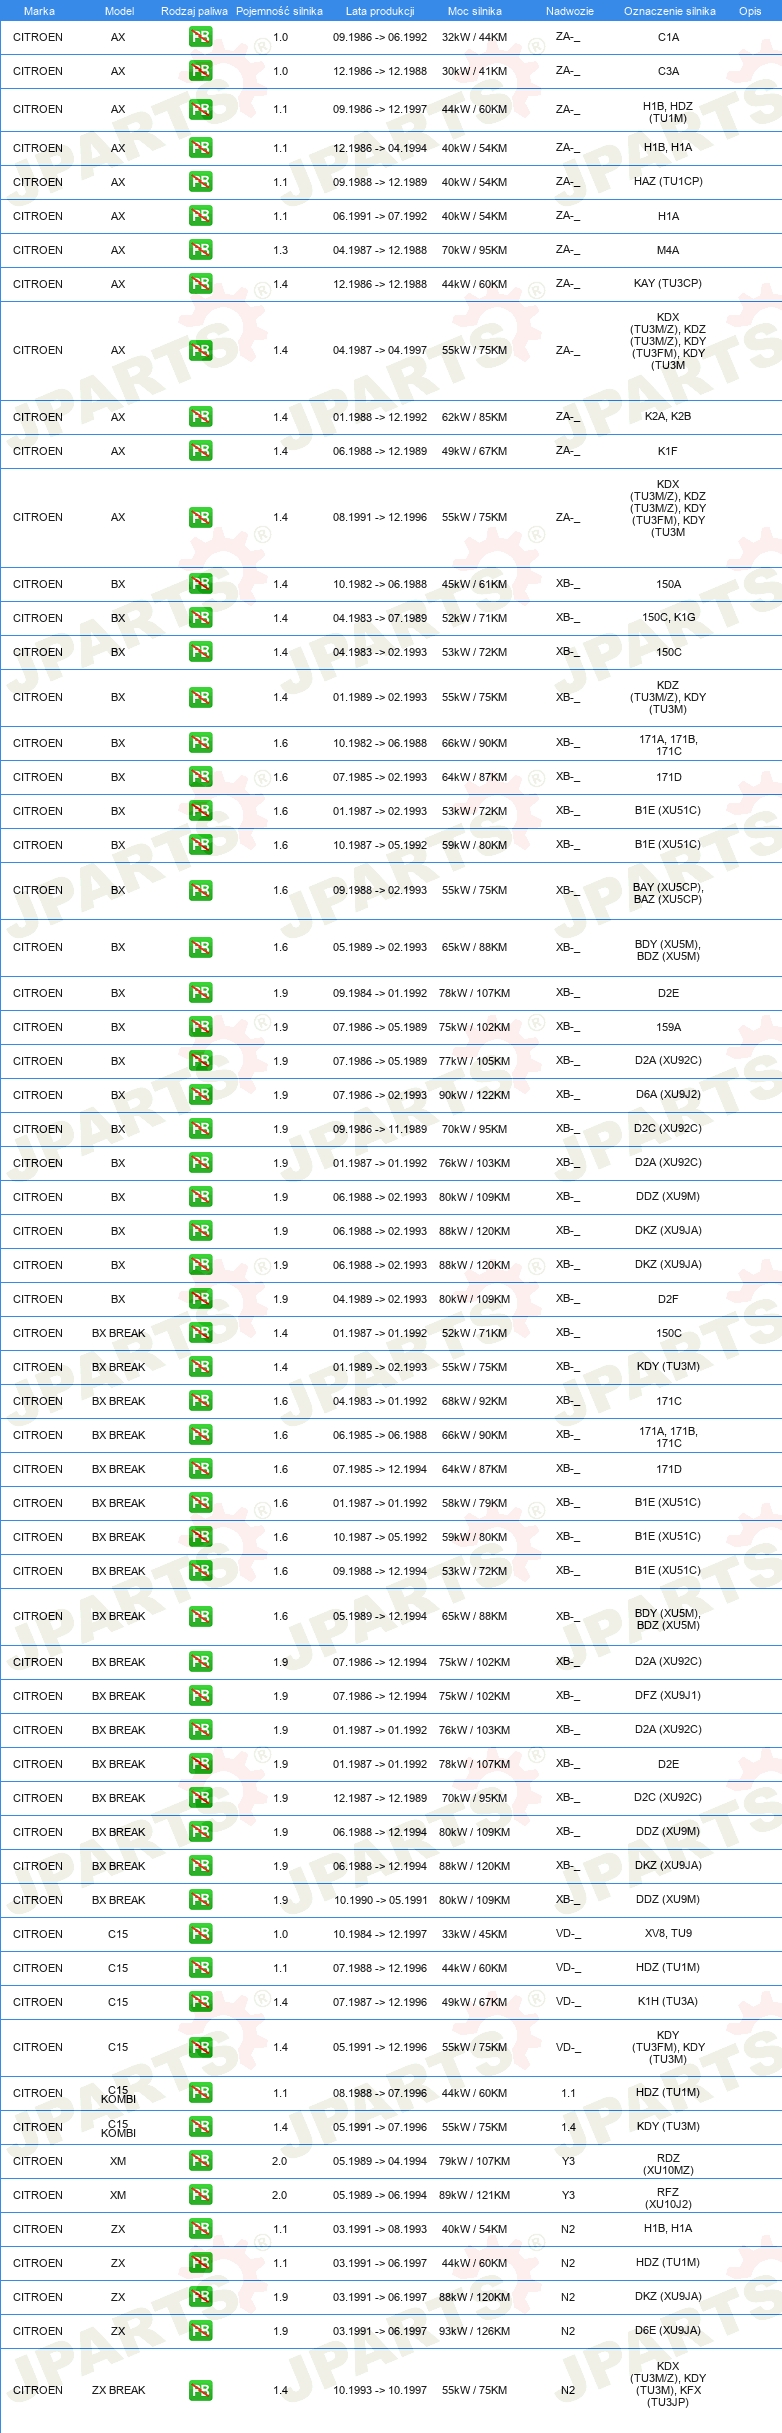Click the fuel icon in the BX BREAK 68kW / 92KM row
The height and width of the screenshot is (2433, 782).
tap(201, 1401)
